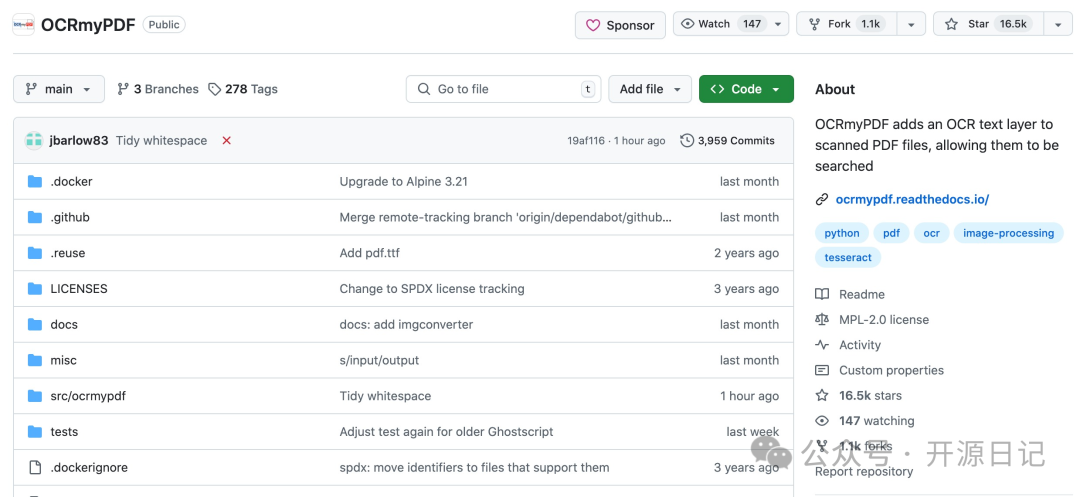The image size is (1080, 497).
Task: Open the green Code dropdown
Action: (746, 89)
